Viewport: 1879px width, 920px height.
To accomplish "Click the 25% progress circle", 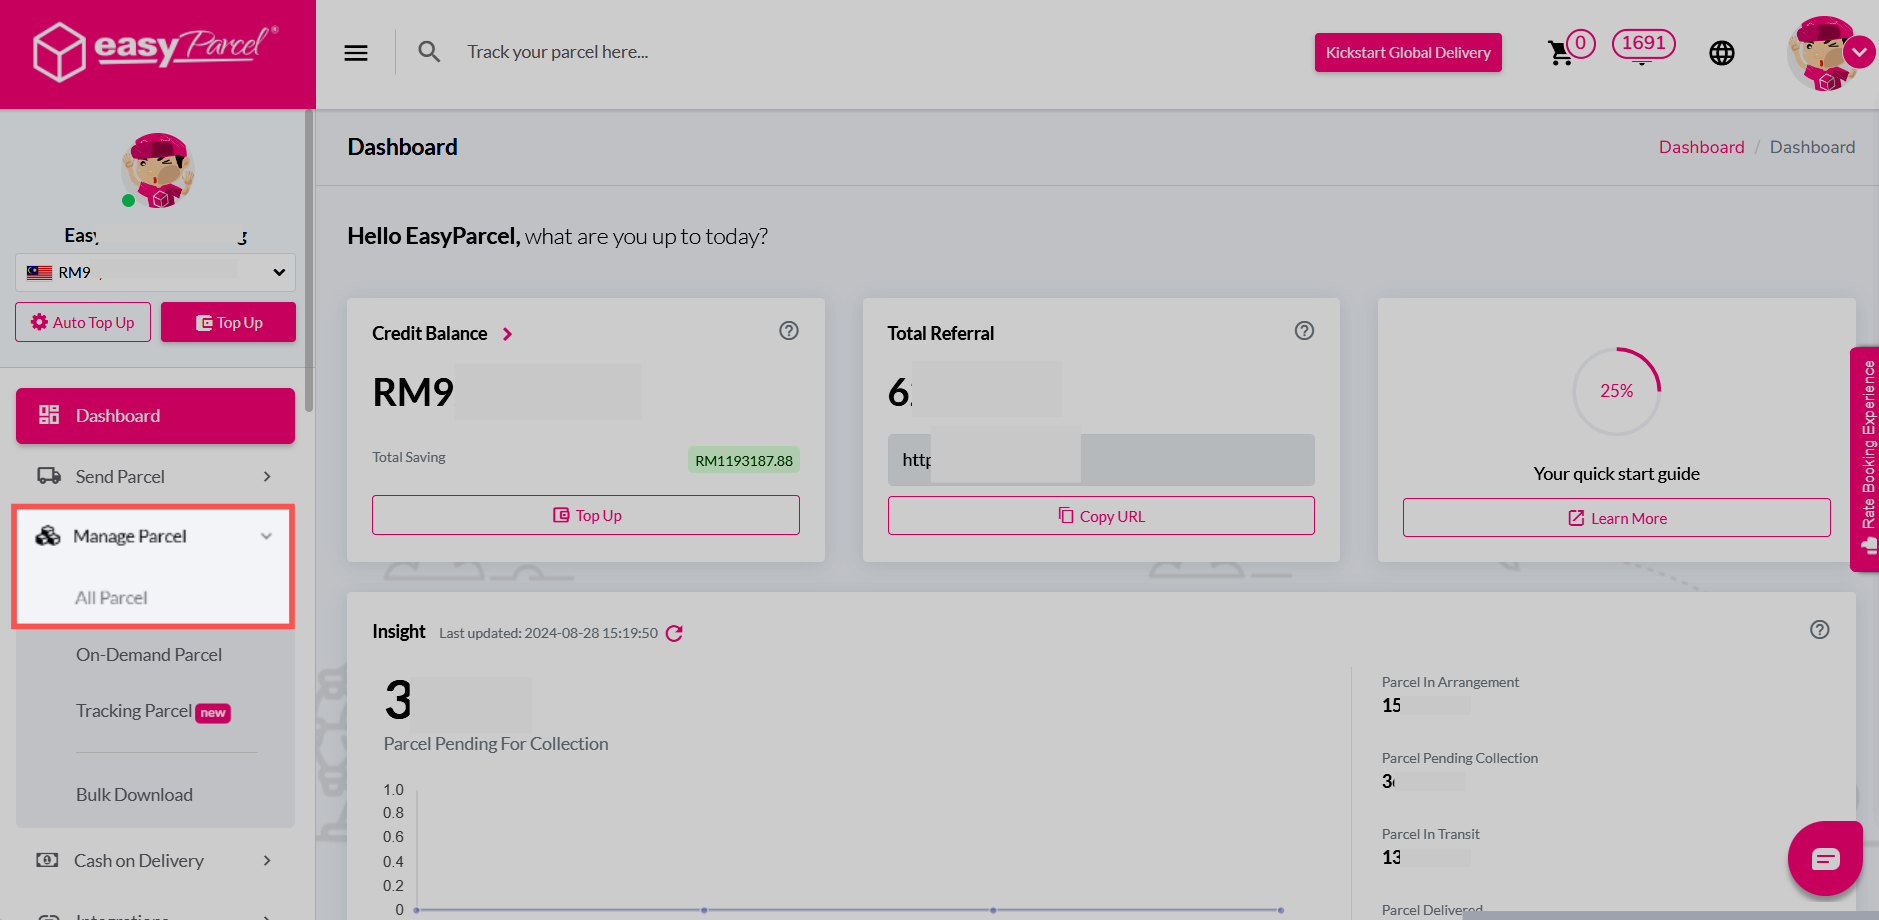I will (x=1617, y=391).
